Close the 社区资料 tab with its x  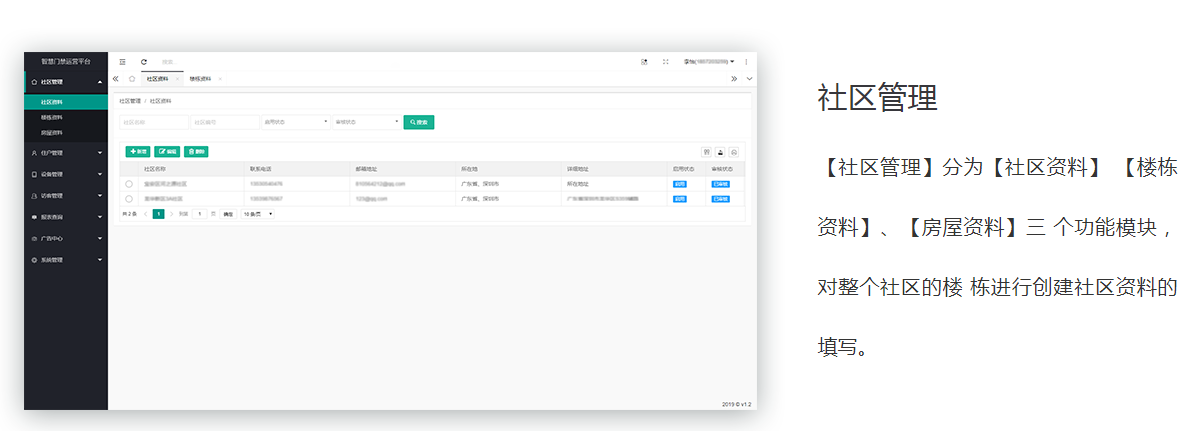pyautogui.click(x=177, y=79)
